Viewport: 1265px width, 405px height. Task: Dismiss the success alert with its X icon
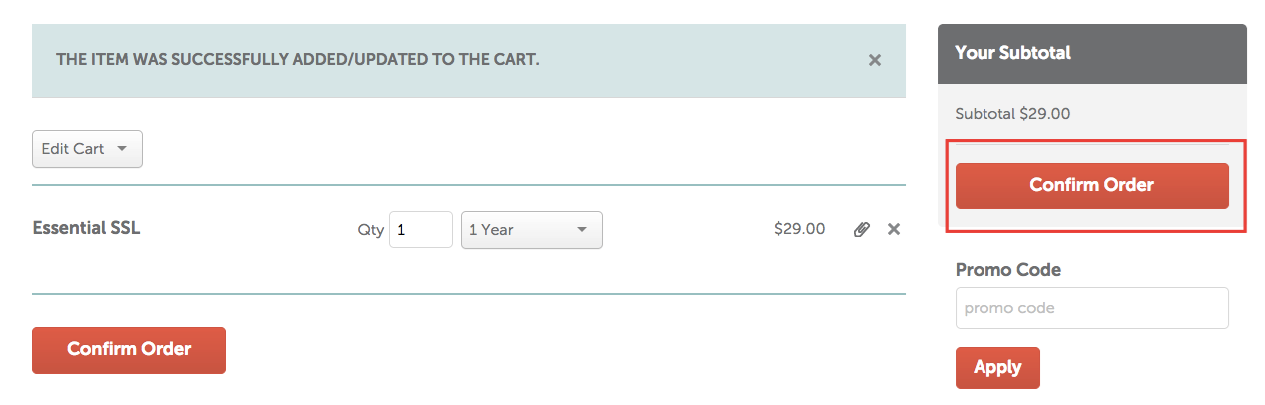pyautogui.click(x=874, y=60)
